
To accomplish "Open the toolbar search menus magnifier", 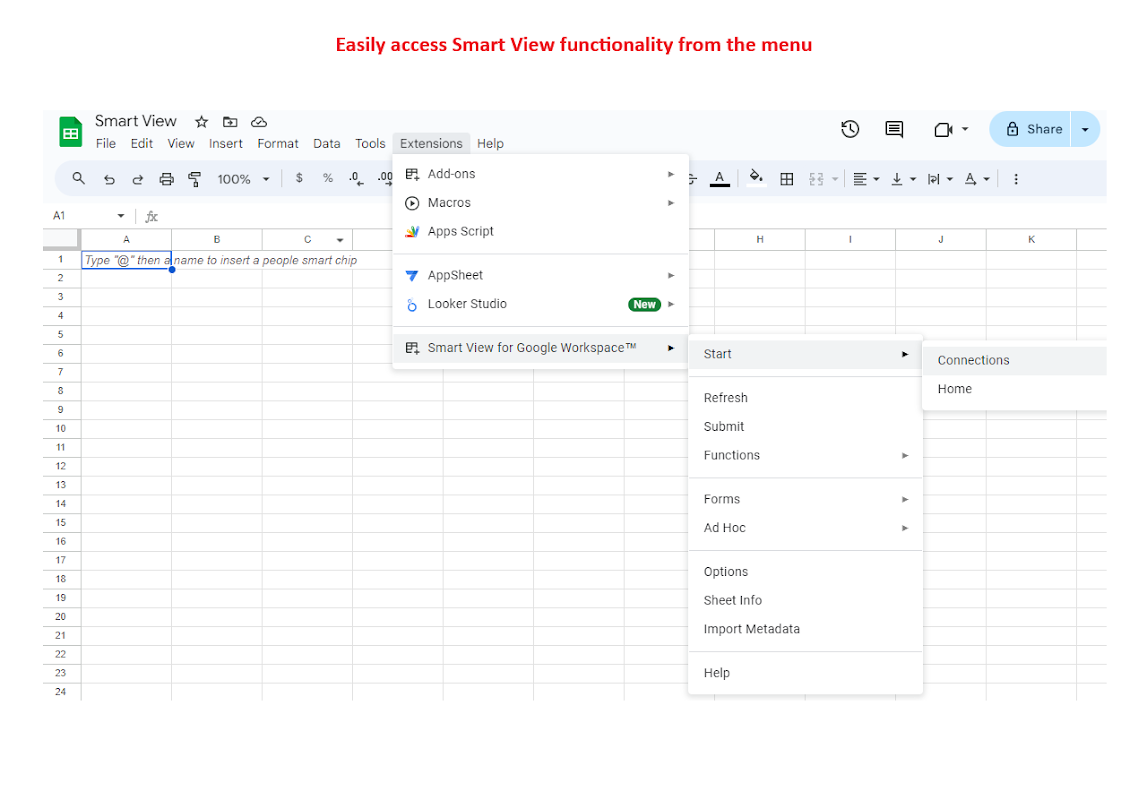I will point(78,178).
